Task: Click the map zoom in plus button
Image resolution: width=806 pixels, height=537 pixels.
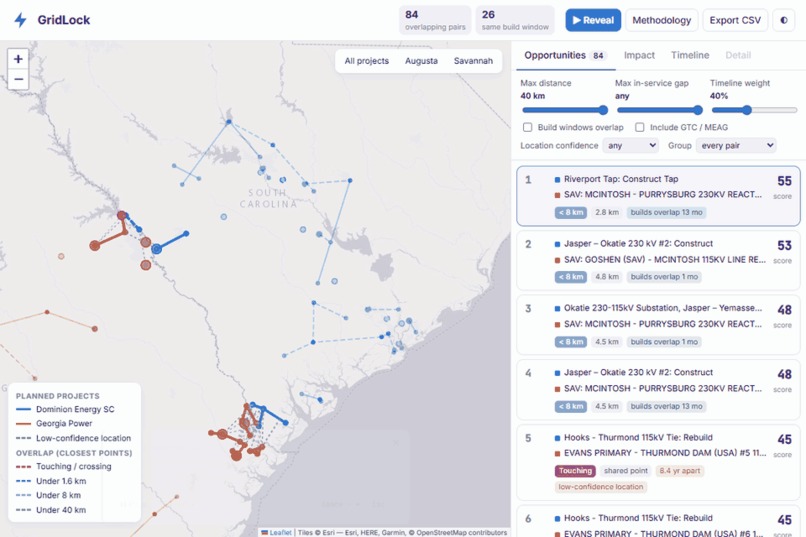Action: pyautogui.click(x=18, y=59)
